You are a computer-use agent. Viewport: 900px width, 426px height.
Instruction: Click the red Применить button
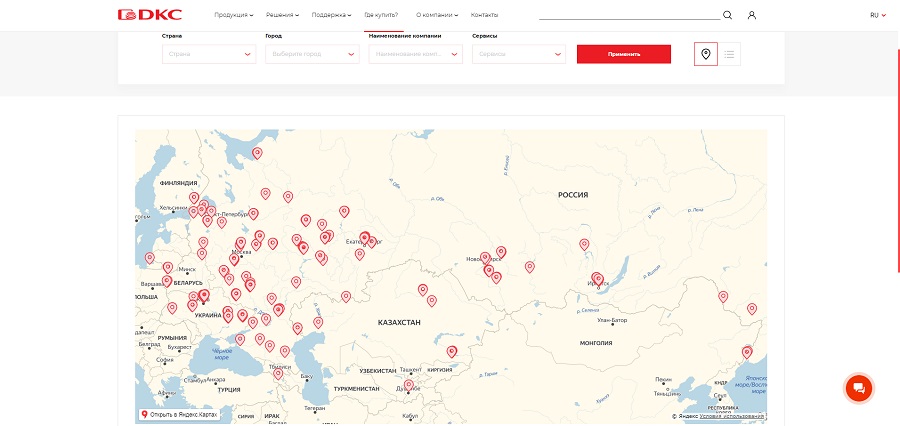(x=624, y=54)
